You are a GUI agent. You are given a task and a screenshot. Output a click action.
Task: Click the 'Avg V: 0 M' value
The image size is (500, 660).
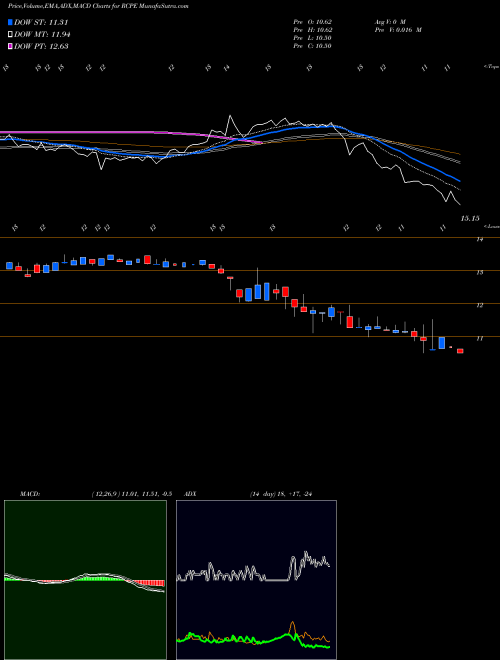(x=389, y=21)
